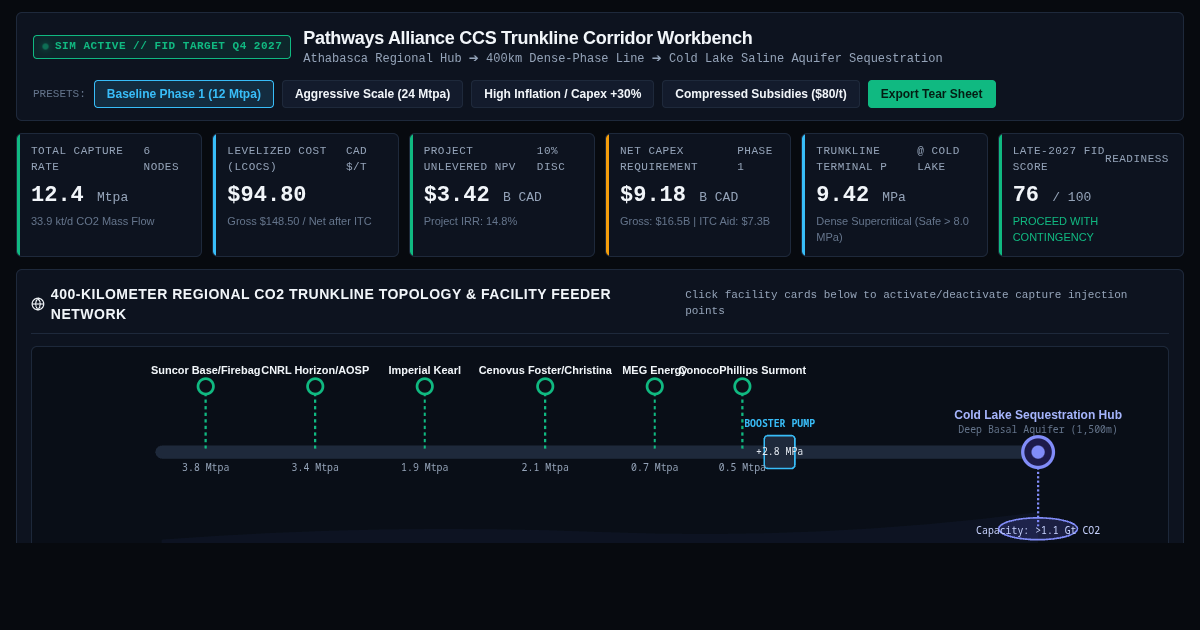This screenshot has width=1200, height=630.
Task: Click FID Readiness Score 76 card
Action: [1091, 195]
